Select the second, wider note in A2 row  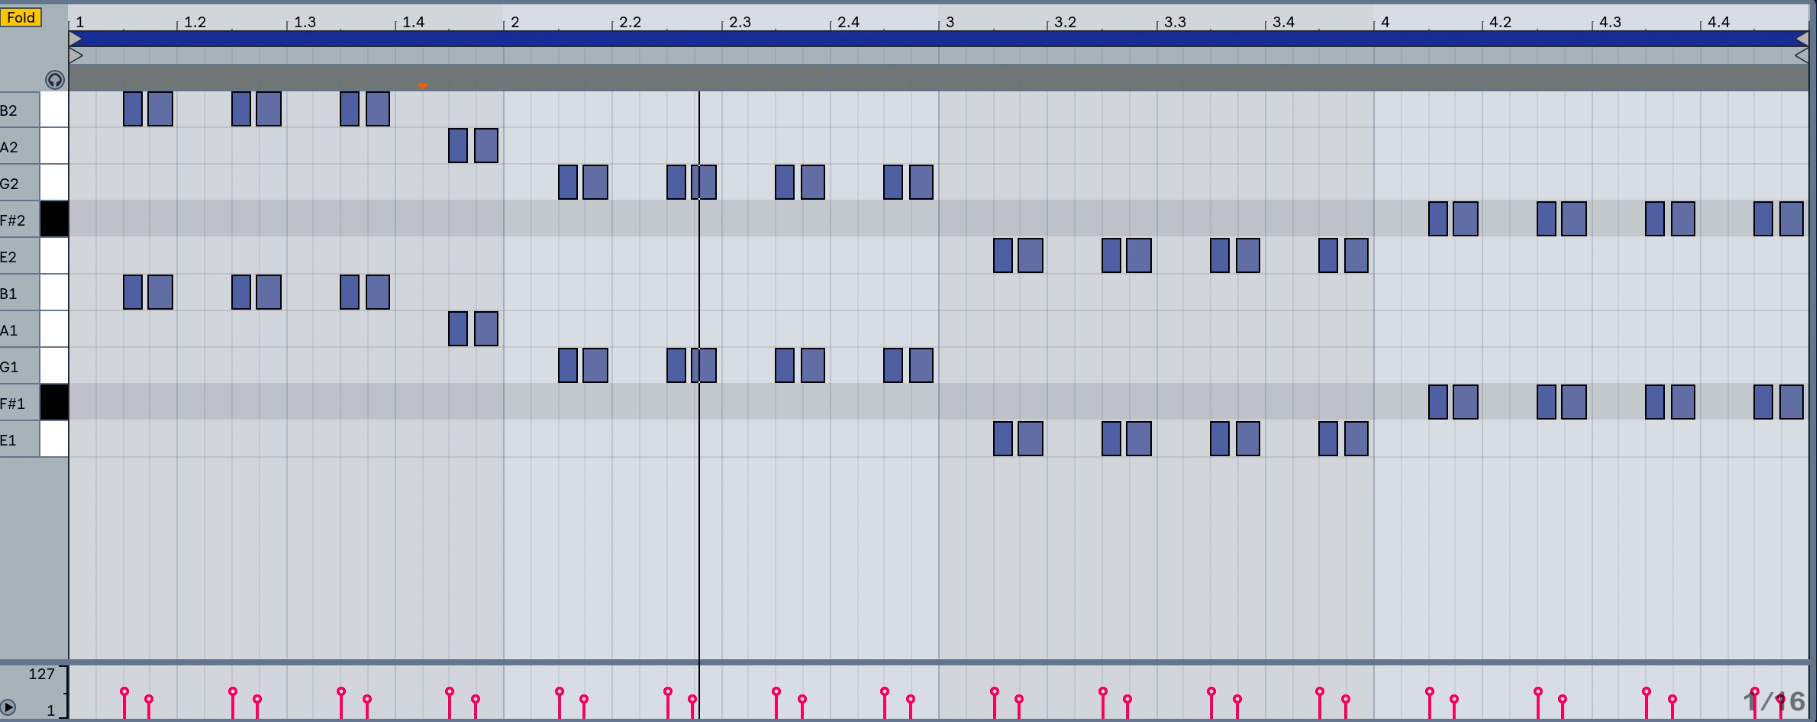tap(486, 146)
